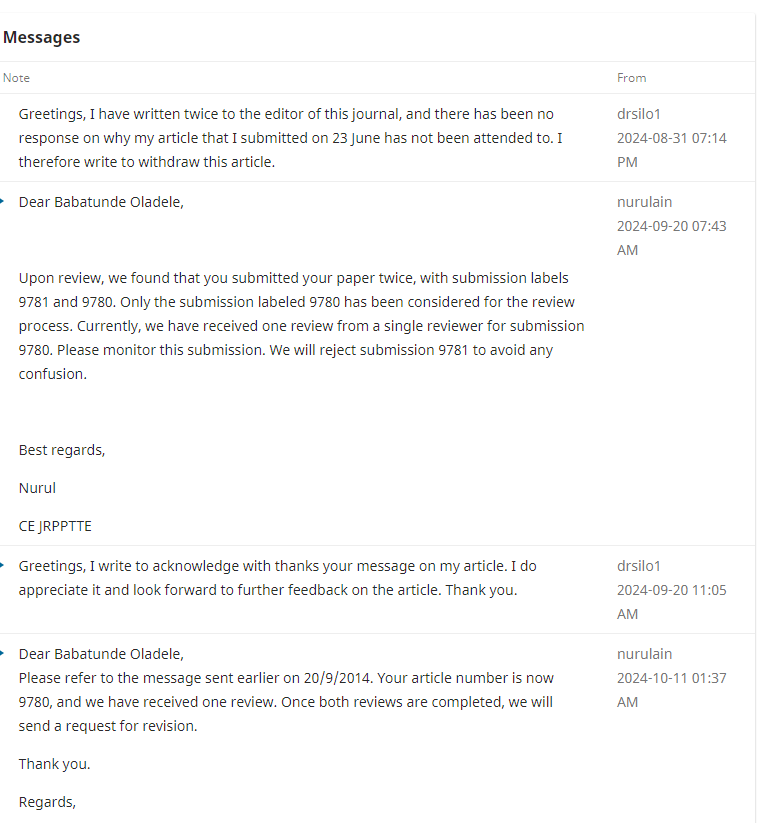757x823 pixels.
Task: Select nurulain sender of September 20 message
Action: click(x=644, y=202)
